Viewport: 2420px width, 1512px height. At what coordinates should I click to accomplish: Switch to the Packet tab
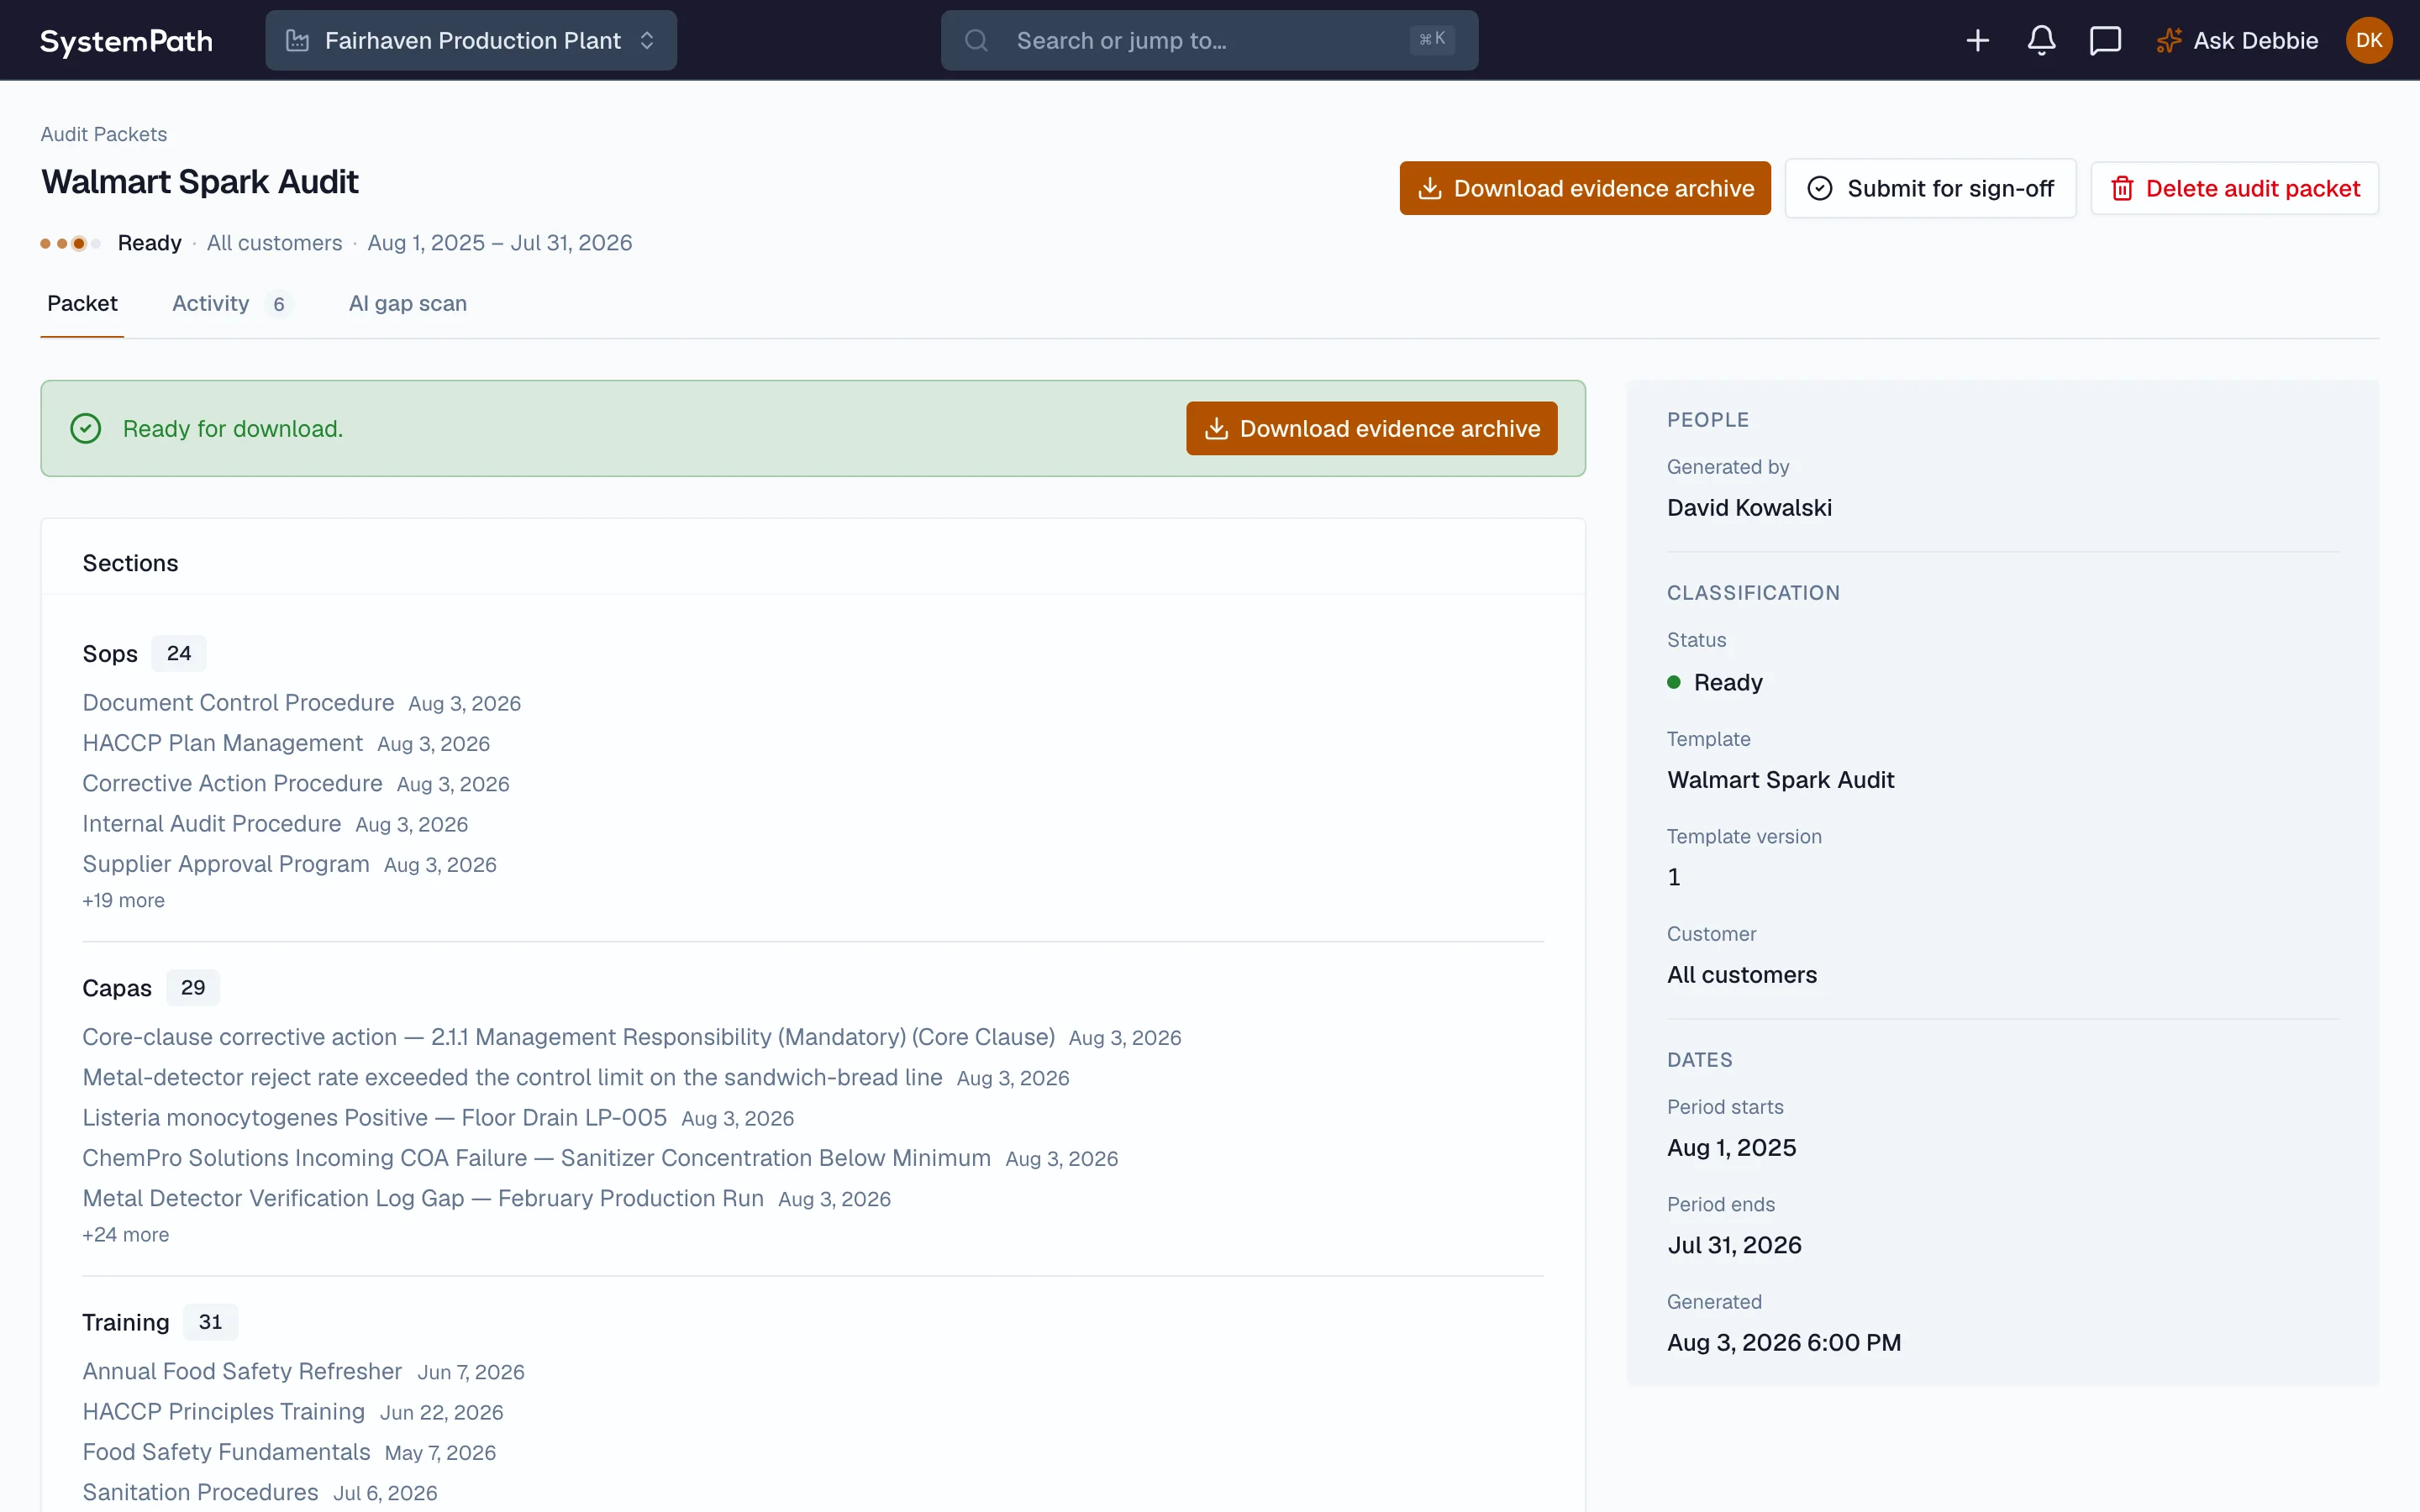click(82, 303)
